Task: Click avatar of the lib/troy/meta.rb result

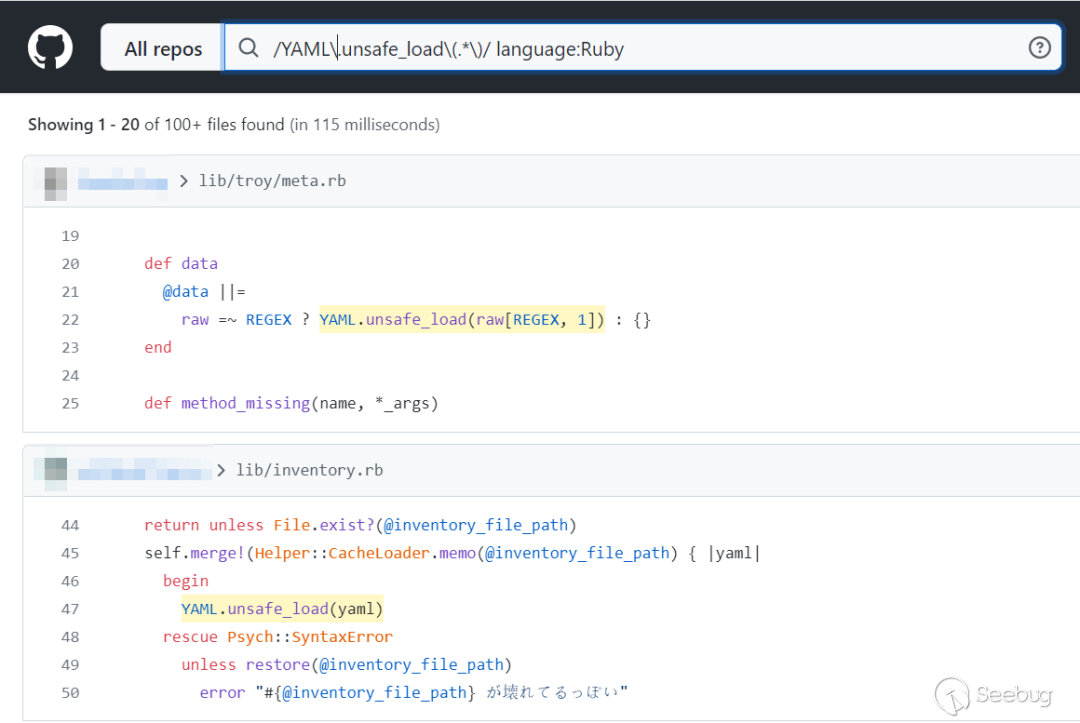Action: (x=56, y=181)
